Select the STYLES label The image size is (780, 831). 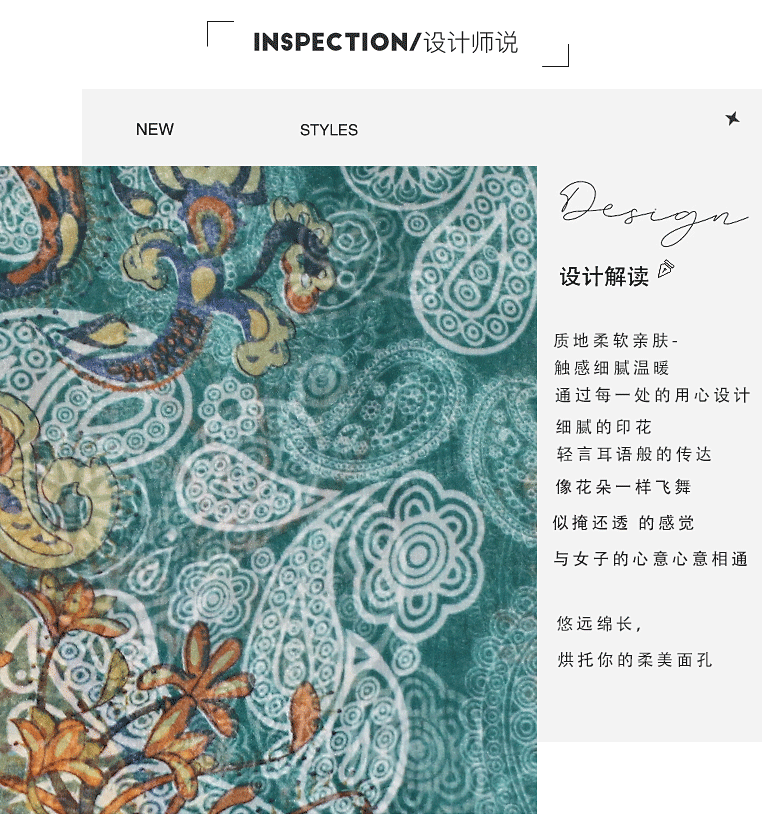click(329, 130)
